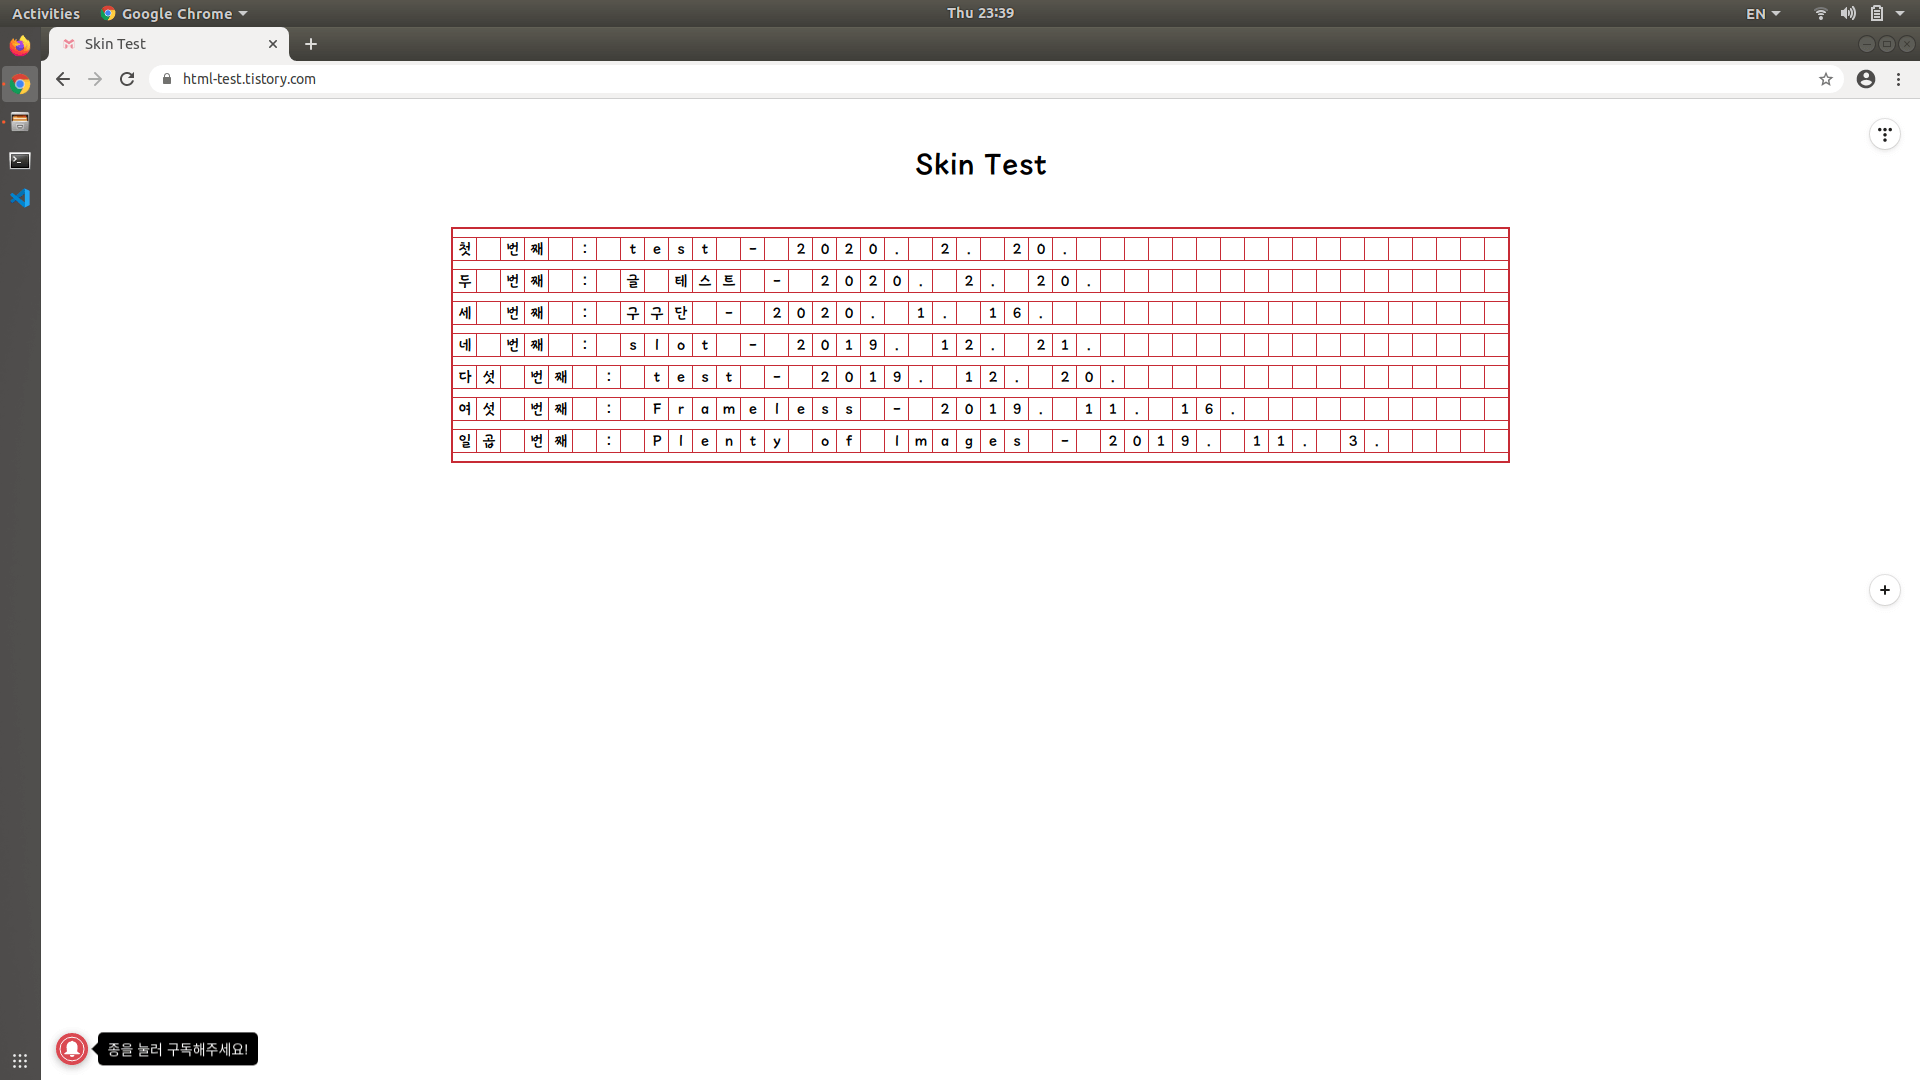Viewport: 1920px width, 1080px height.
Task: Click the round plus floating button
Action: (x=1884, y=590)
